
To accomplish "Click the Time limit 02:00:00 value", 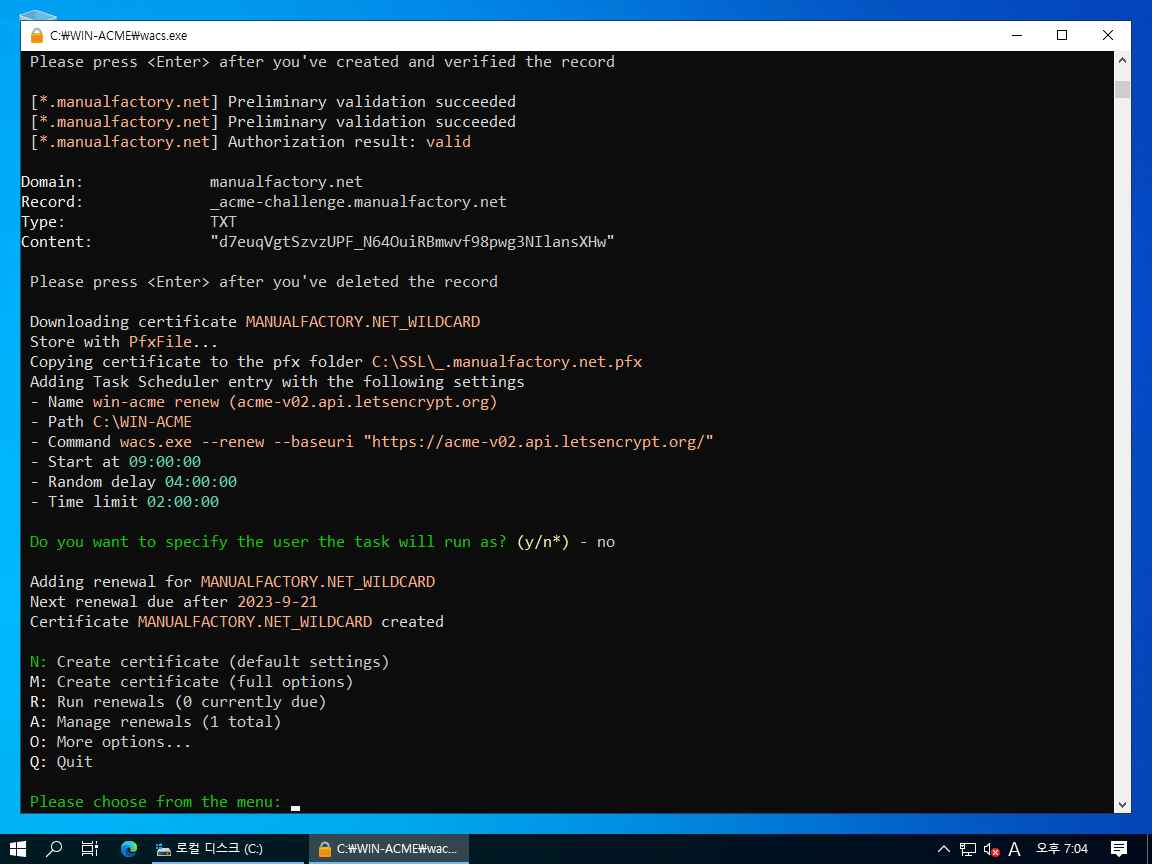I will [183, 502].
